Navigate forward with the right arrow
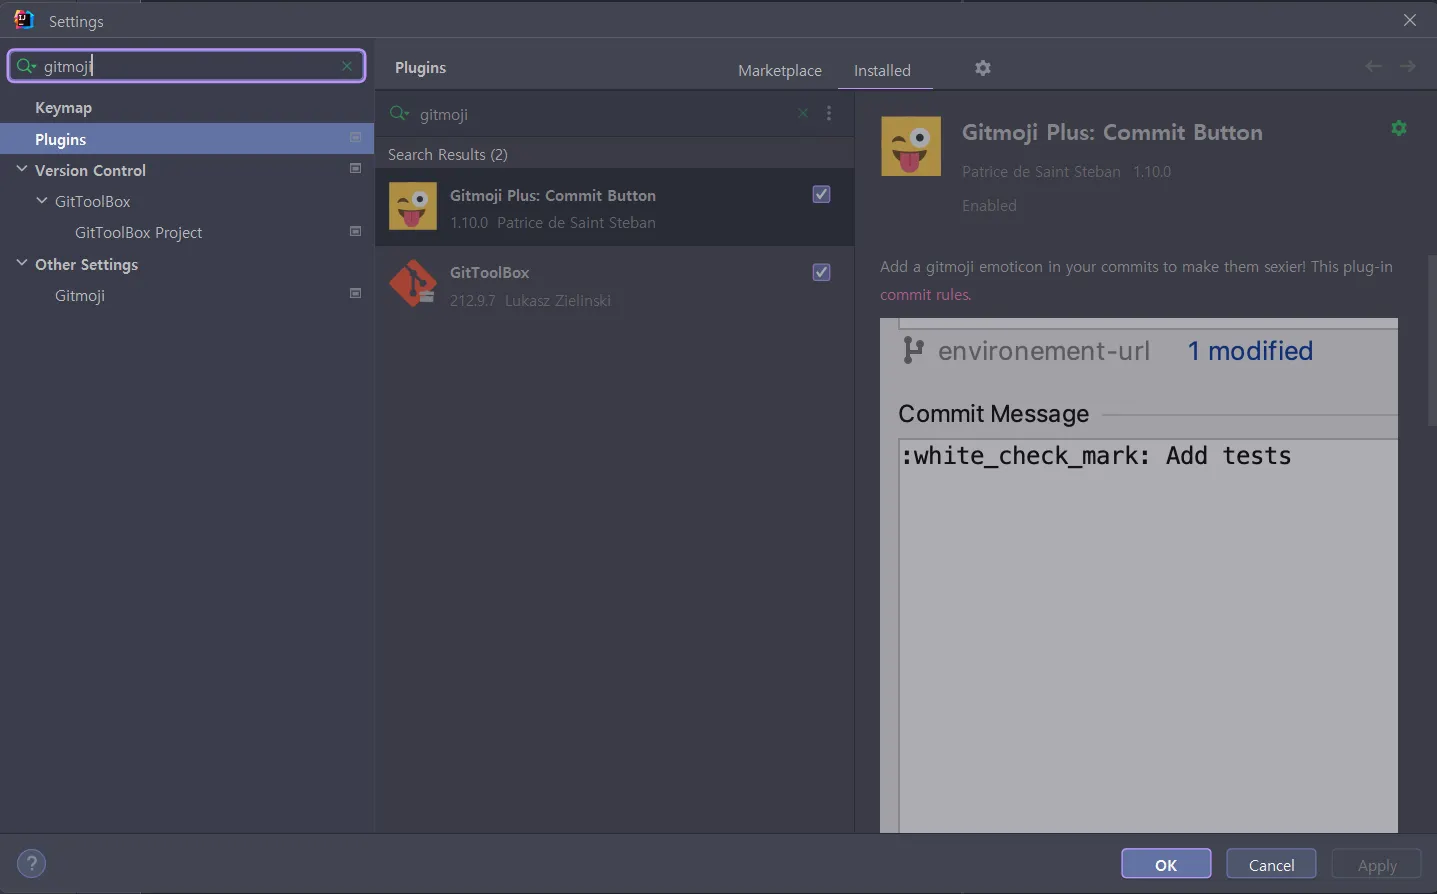 click(1408, 66)
